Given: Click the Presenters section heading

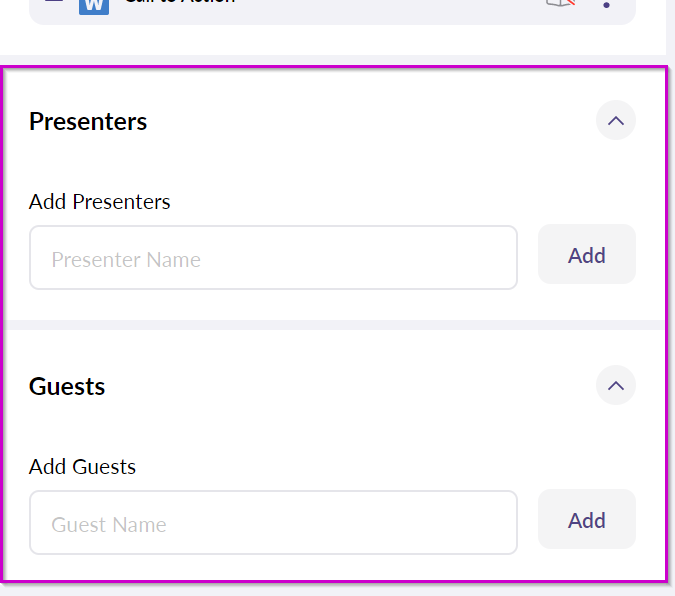Looking at the screenshot, I should 88,121.
